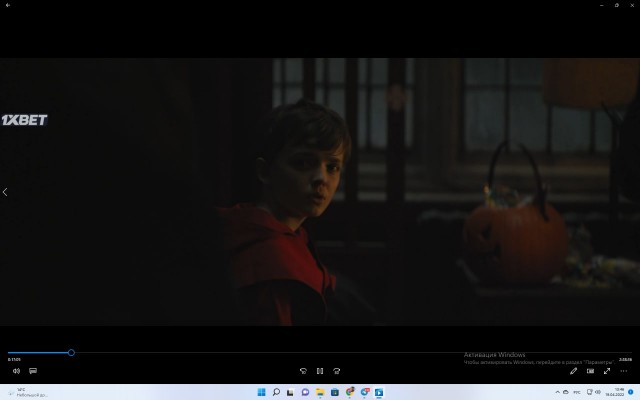
Task: Click the seek bar handle
Action: (x=71, y=353)
